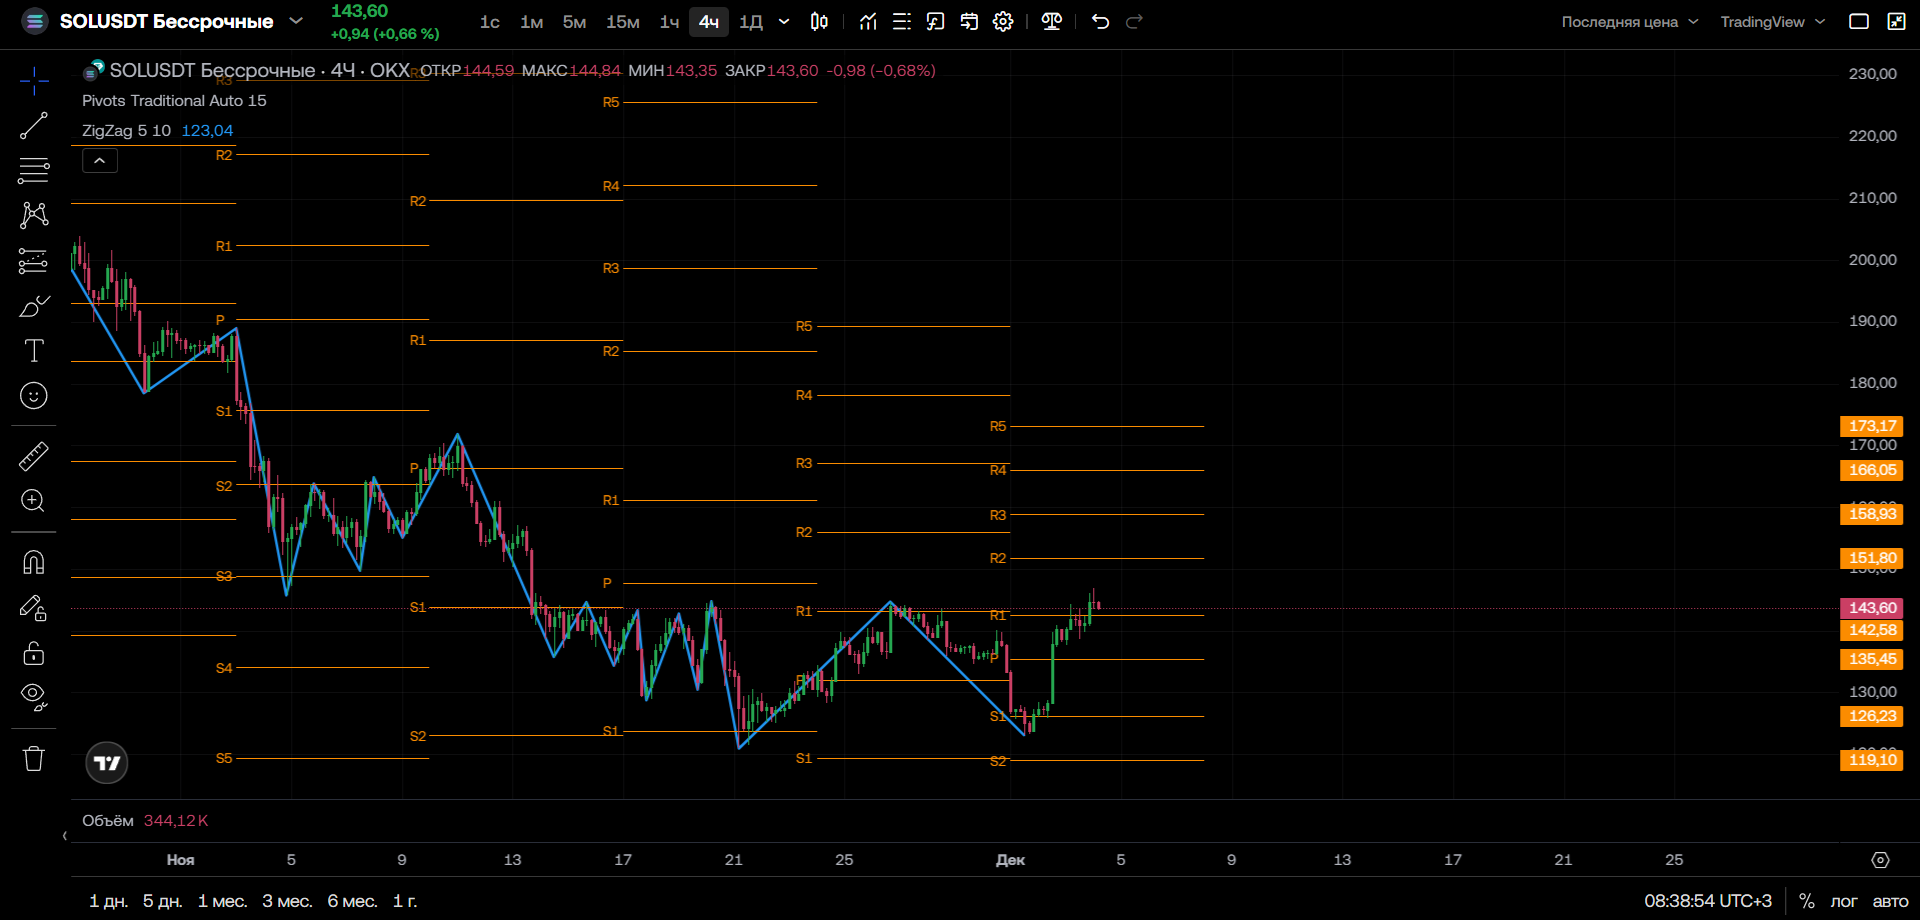Click the balance scale compare icon
The height and width of the screenshot is (920, 1920).
point(1052,22)
